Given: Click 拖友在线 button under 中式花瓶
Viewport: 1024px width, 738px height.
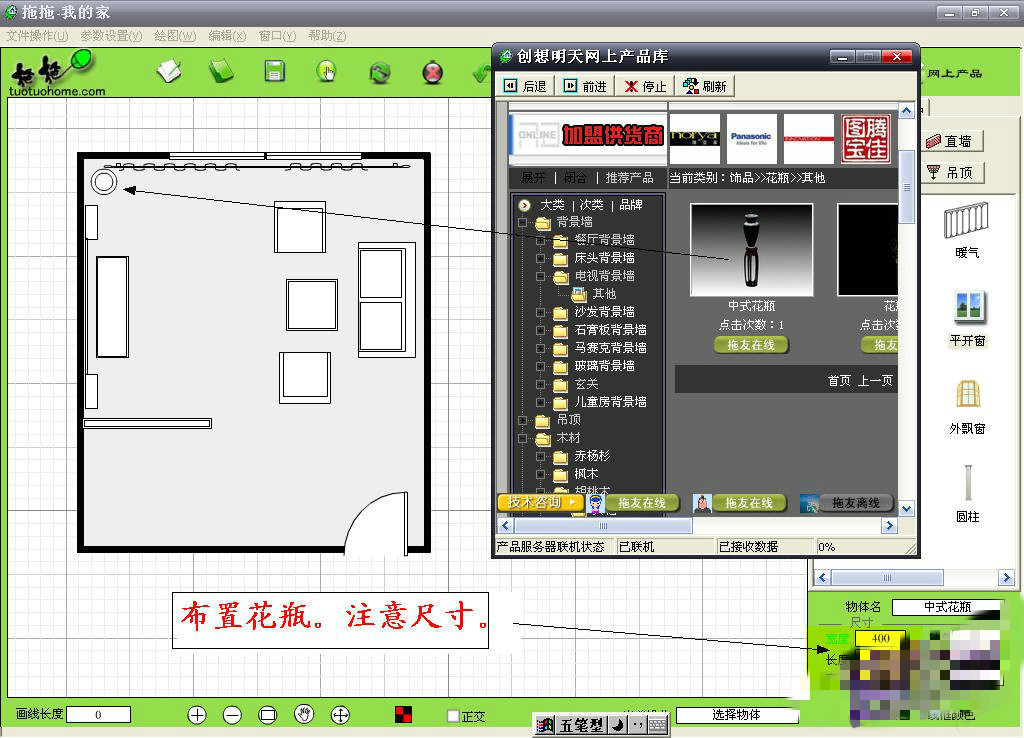Looking at the screenshot, I should pos(751,345).
